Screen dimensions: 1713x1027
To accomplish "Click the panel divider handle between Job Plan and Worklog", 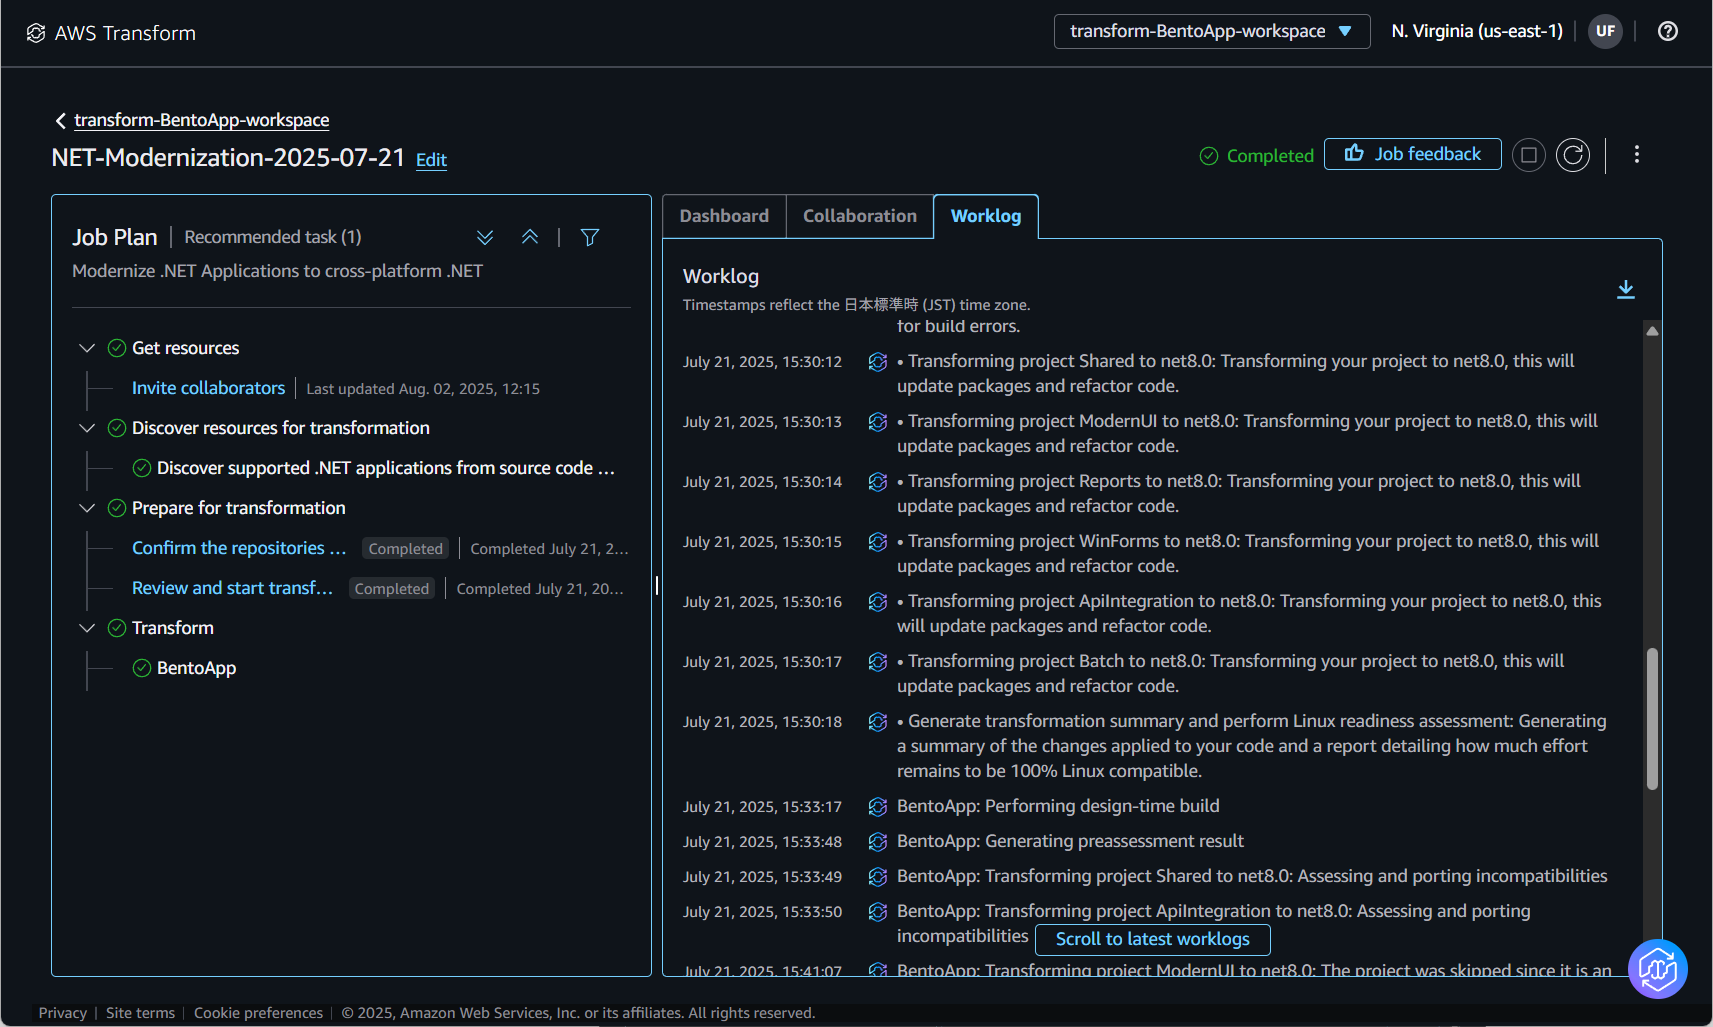I will pyautogui.click(x=657, y=586).
